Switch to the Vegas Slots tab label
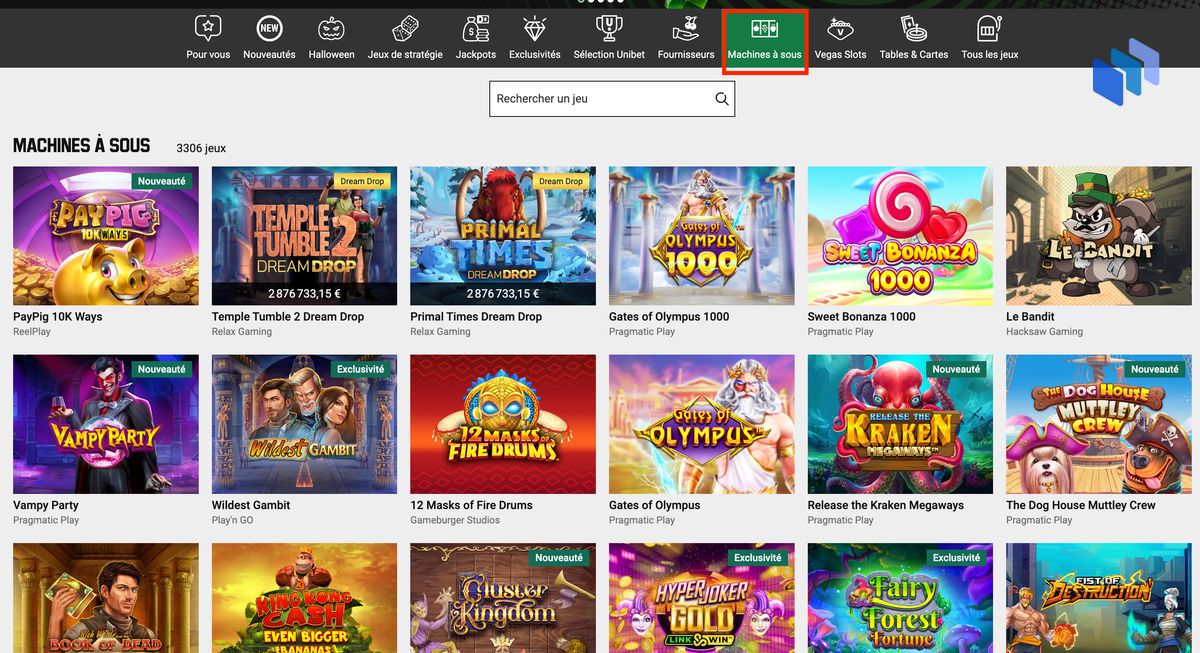Viewport: 1200px width, 653px height. 840,54
